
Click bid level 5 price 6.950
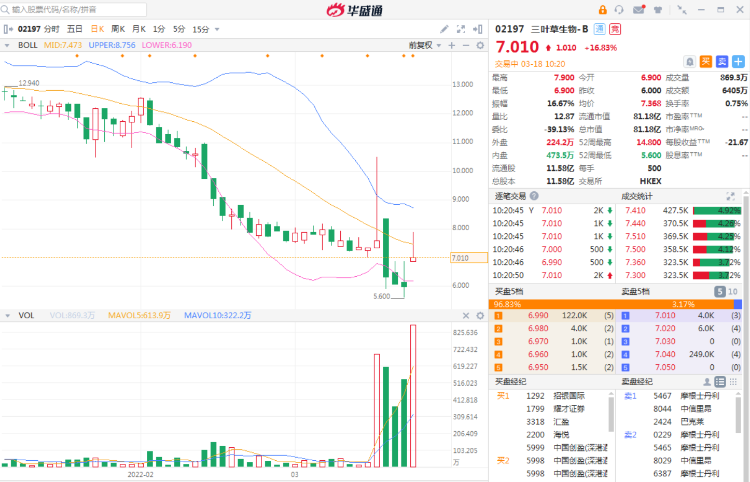538,367
